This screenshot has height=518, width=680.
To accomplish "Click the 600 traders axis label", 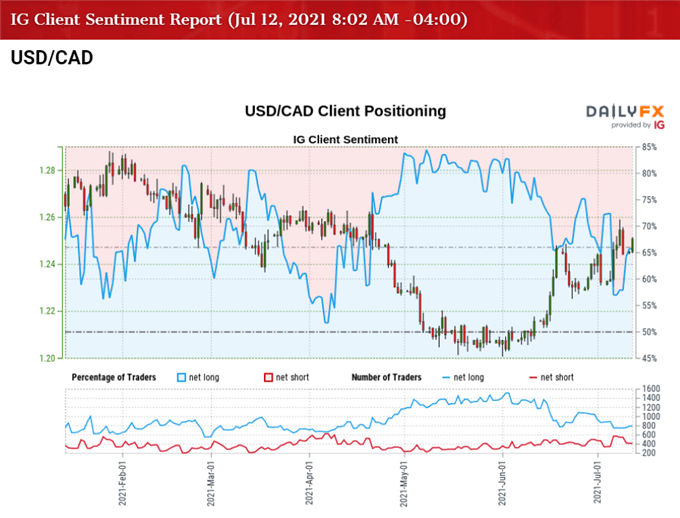I will click(649, 435).
